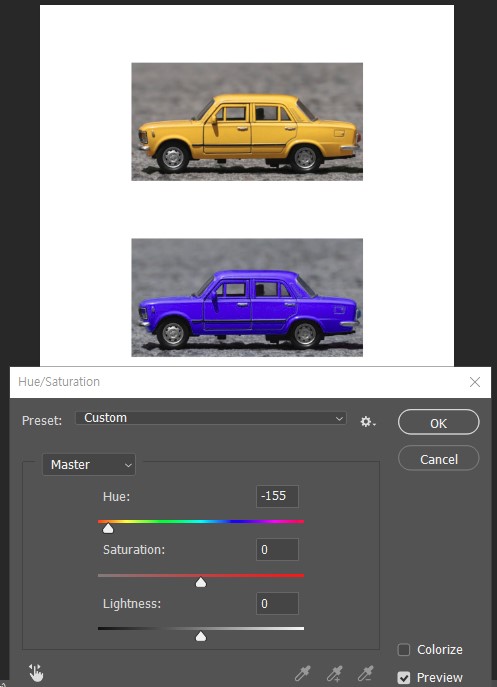Pick the Subtract from Sample eyedropper

(x=366, y=673)
